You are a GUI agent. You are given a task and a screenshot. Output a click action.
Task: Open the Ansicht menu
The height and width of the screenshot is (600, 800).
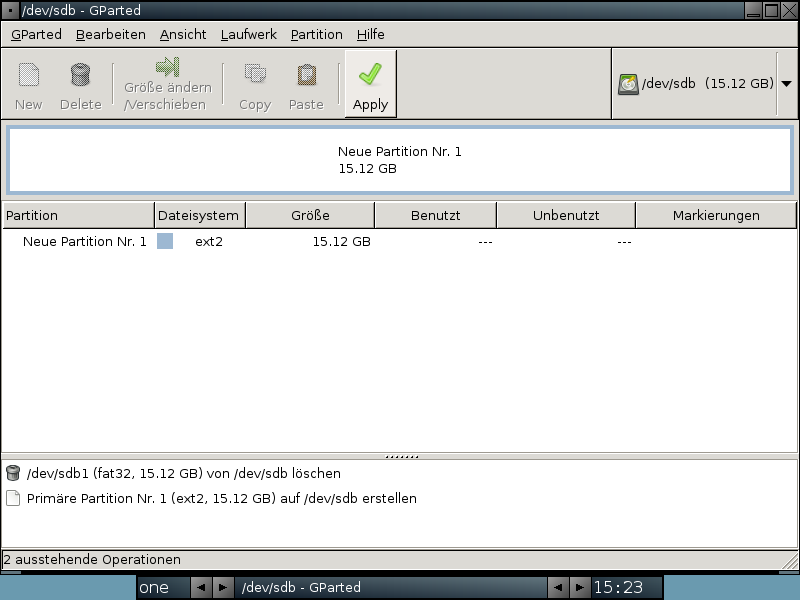183,34
